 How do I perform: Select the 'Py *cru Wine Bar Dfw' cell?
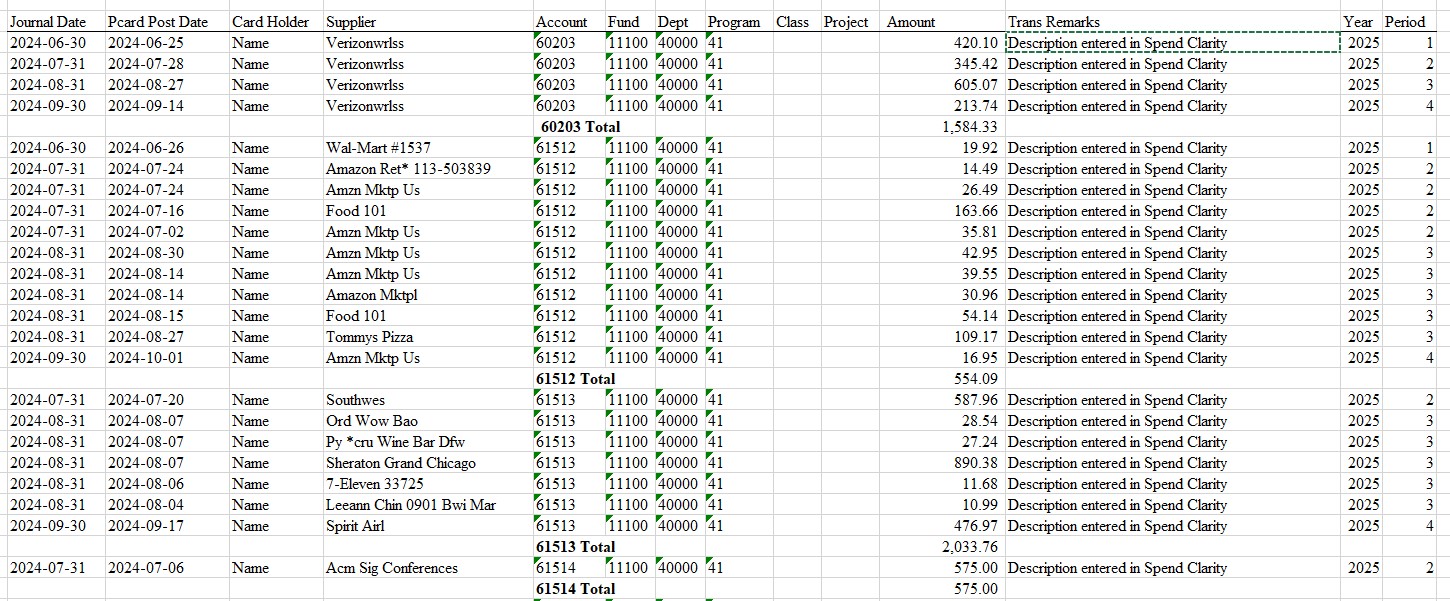tap(428, 442)
